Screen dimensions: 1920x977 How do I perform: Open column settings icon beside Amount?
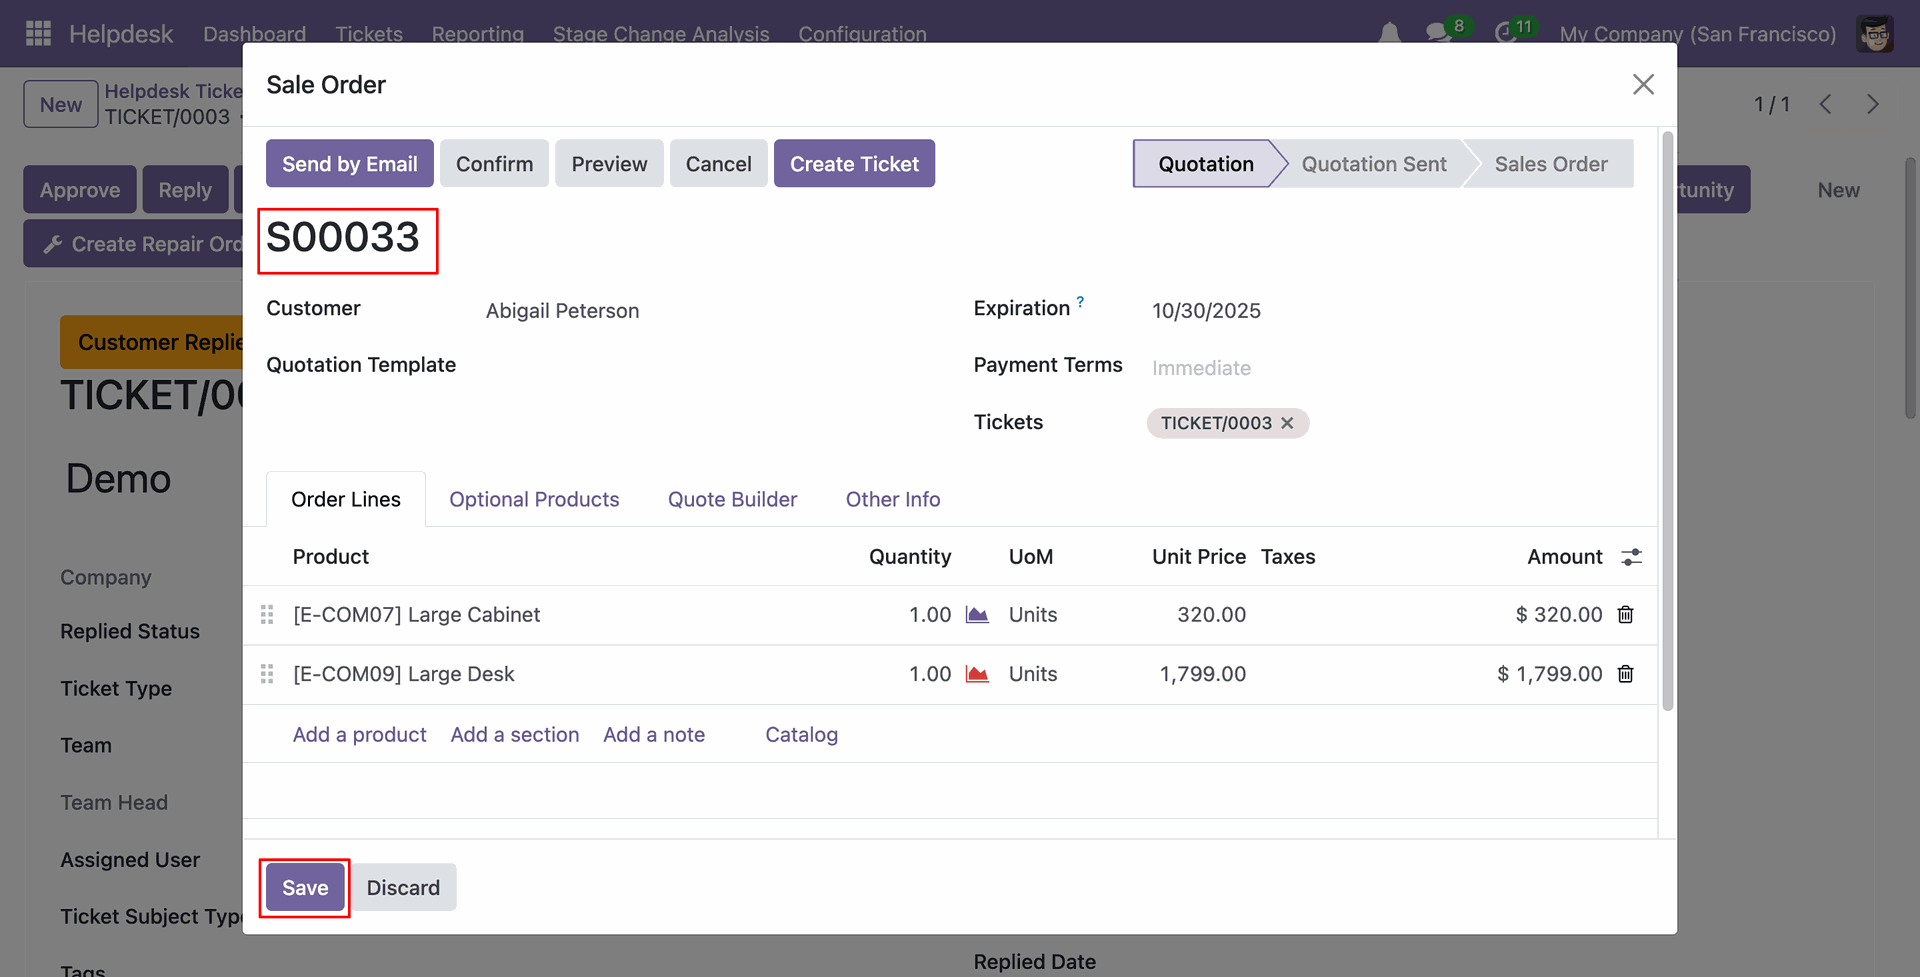(x=1631, y=557)
